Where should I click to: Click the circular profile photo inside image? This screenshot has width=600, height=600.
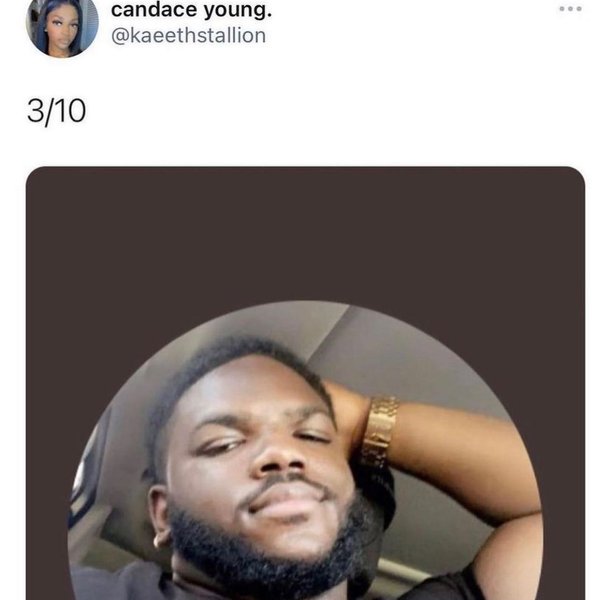click(305, 451)
